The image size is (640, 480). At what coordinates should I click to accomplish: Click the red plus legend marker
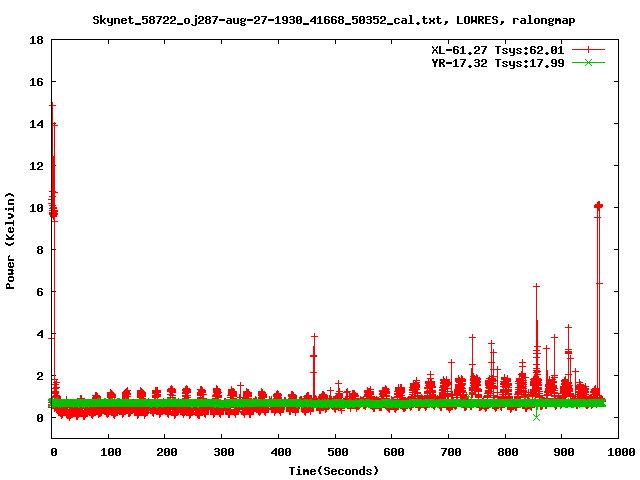[x=588, y=50]
